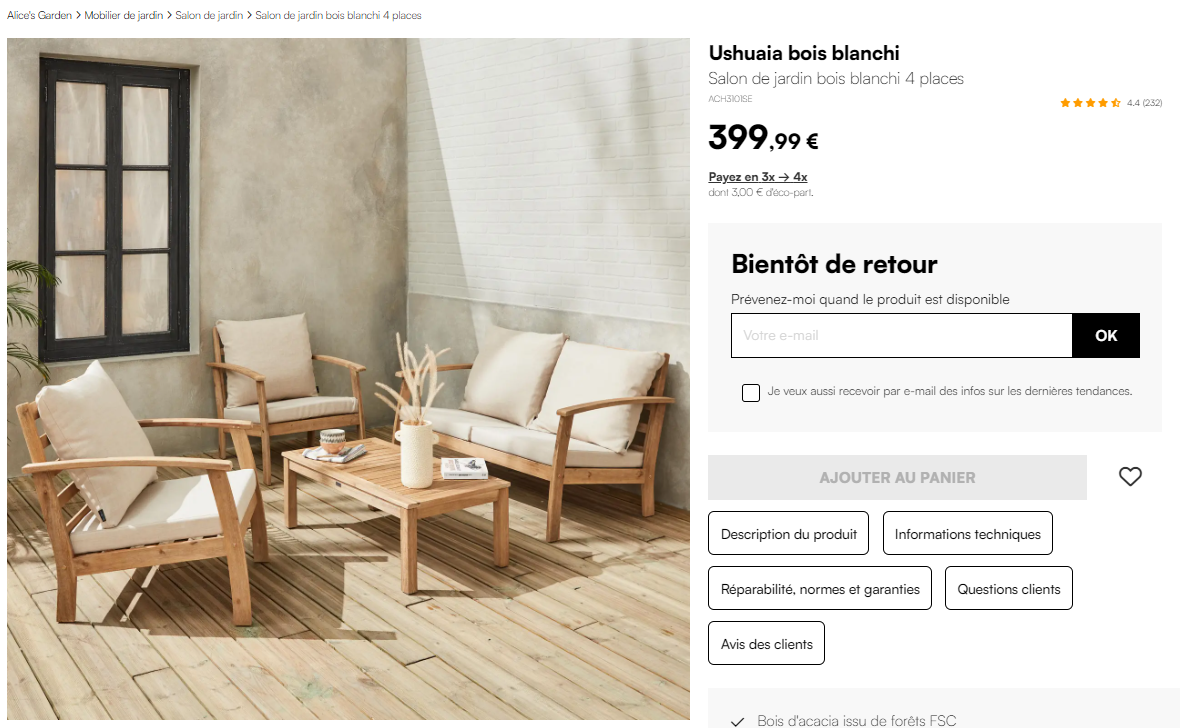Go to Description du produit section

point(789,534)
